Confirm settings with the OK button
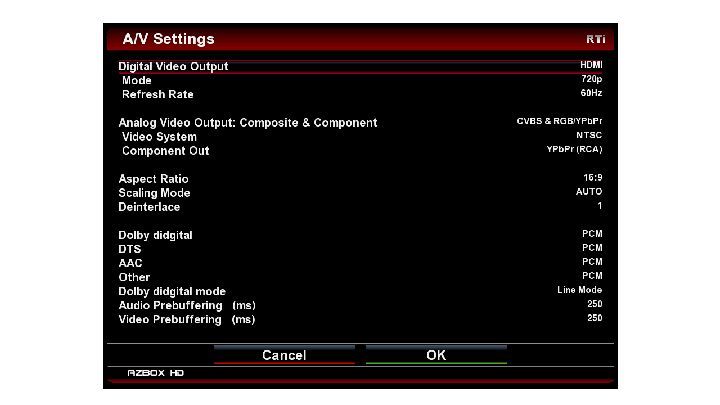 click(x=436, y=355)
